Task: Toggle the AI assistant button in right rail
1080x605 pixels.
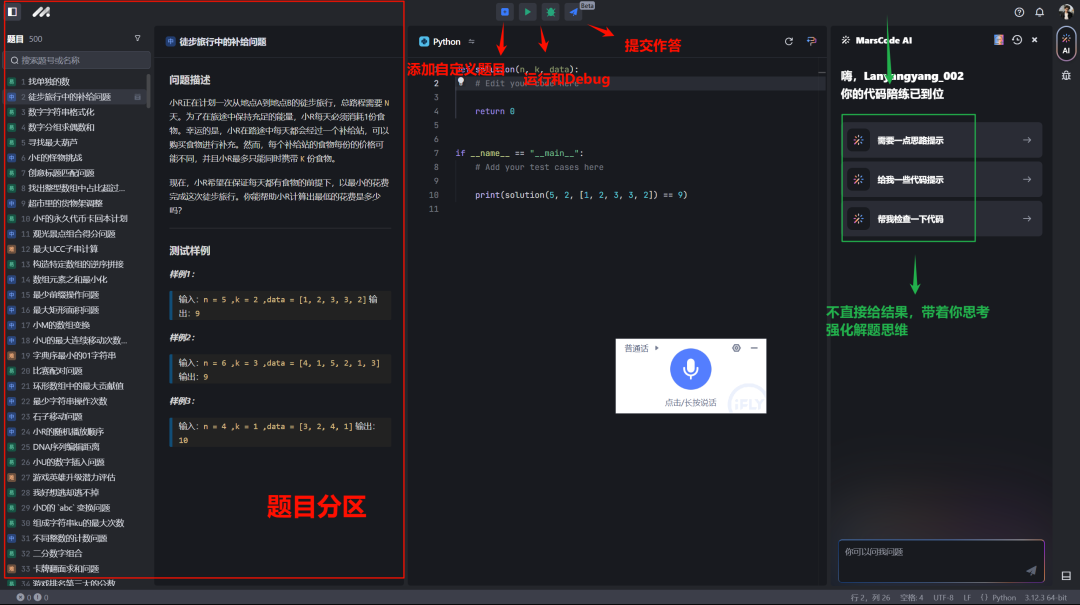Action: 1066,43
